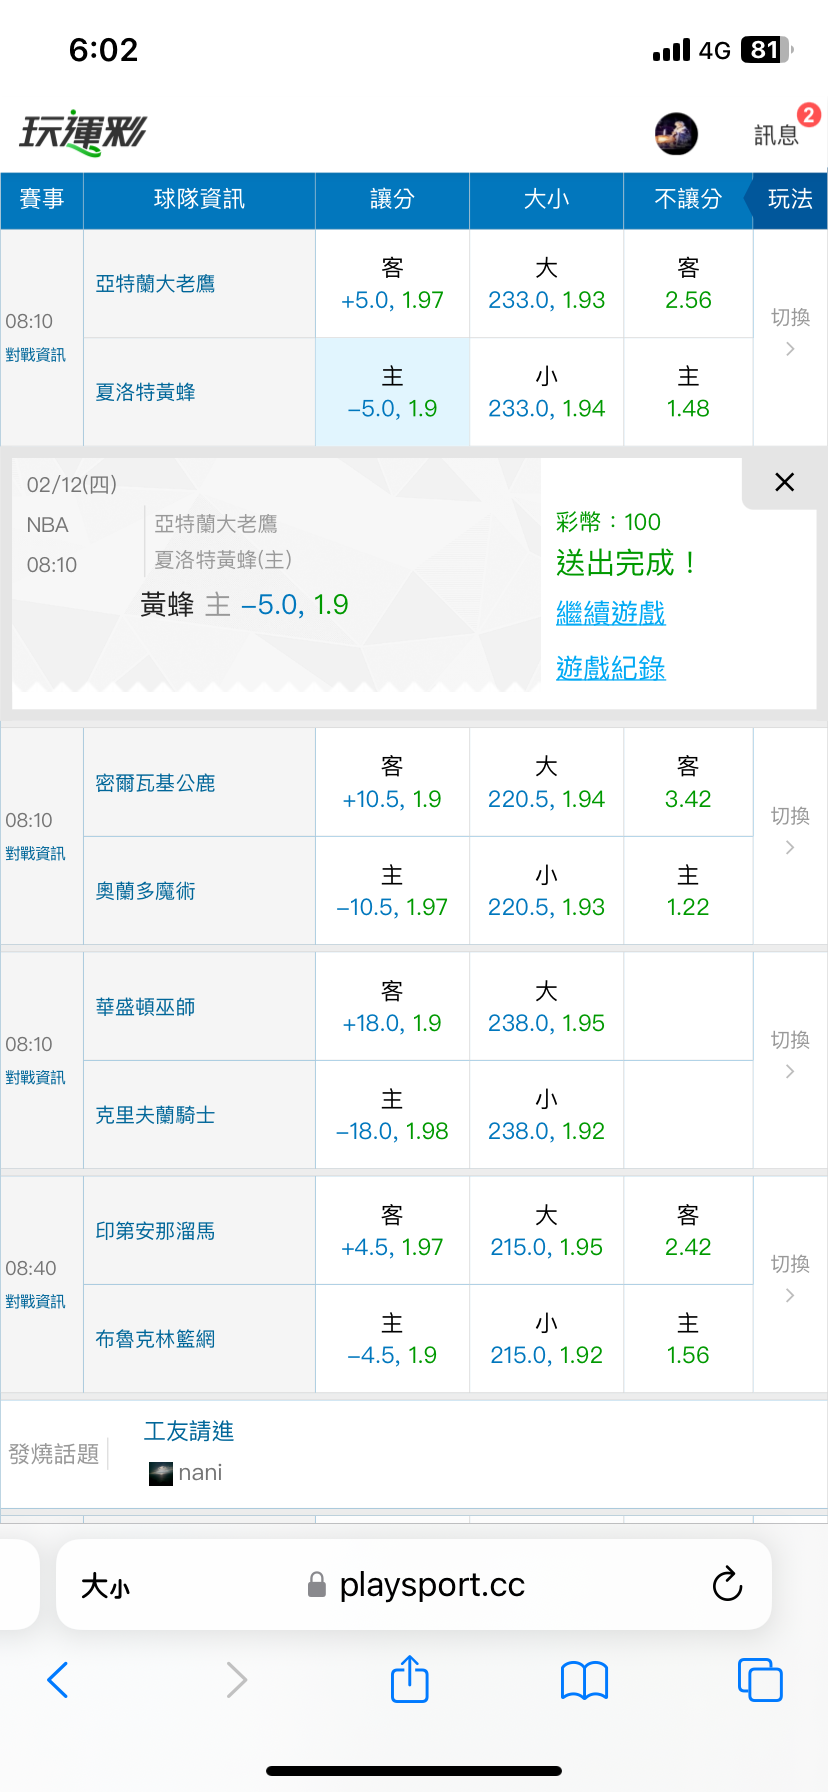Expand 切換 for Hawks vs Hornets game

coord(790,332)
